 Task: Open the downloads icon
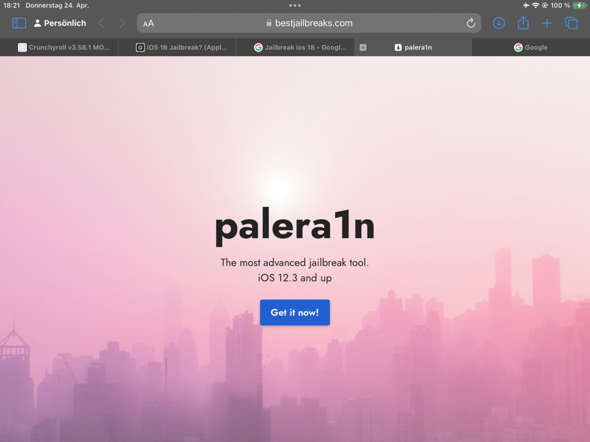click(499, 23)
